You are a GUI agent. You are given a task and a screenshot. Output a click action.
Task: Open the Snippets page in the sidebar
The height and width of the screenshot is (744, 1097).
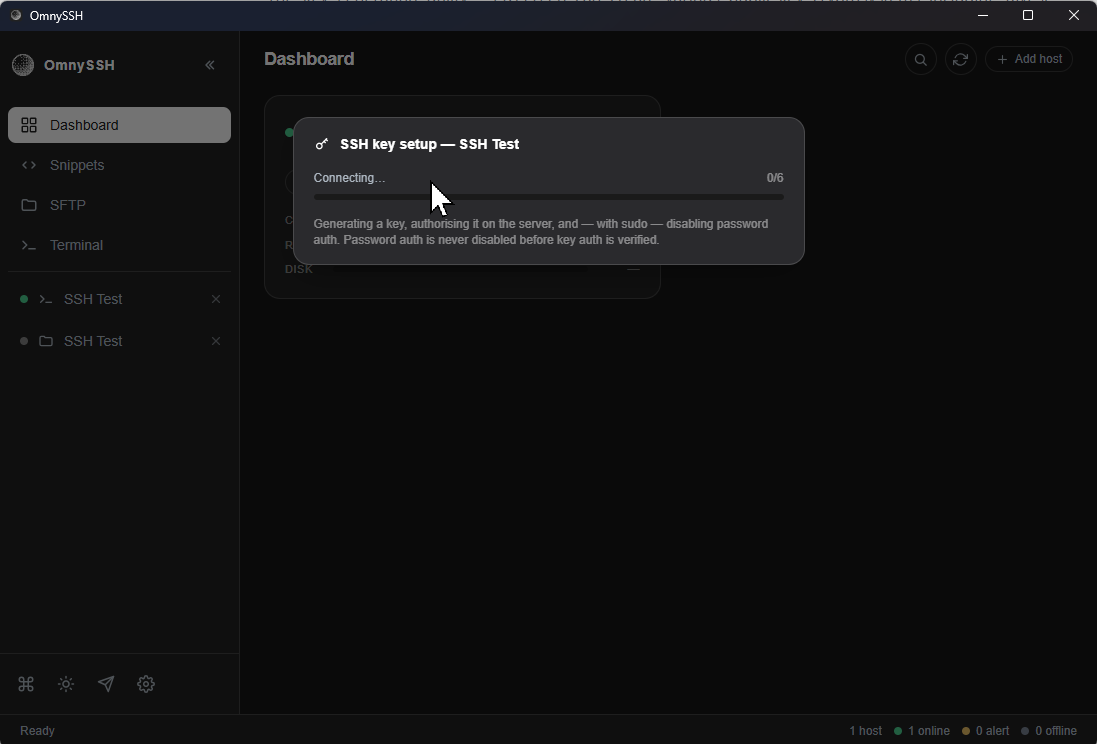click(x=119, y=165)
